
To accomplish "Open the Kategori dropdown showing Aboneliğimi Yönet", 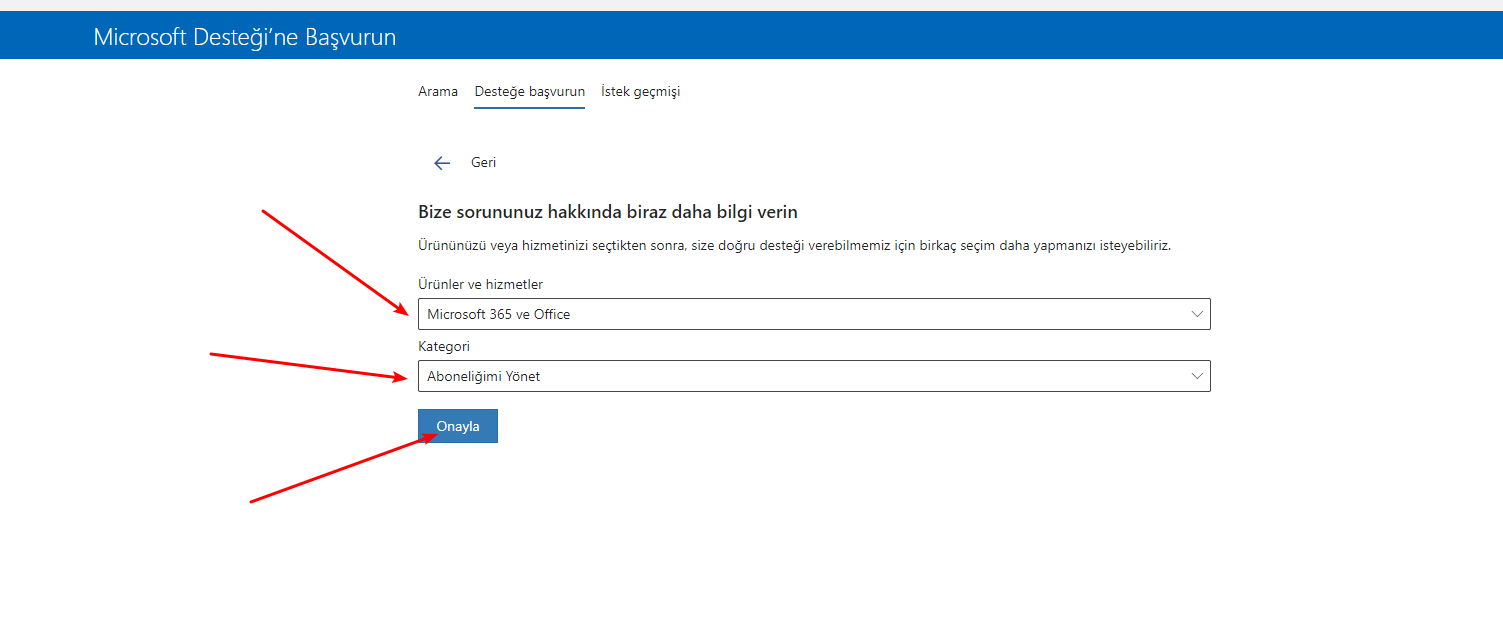I will click(814, 376).
